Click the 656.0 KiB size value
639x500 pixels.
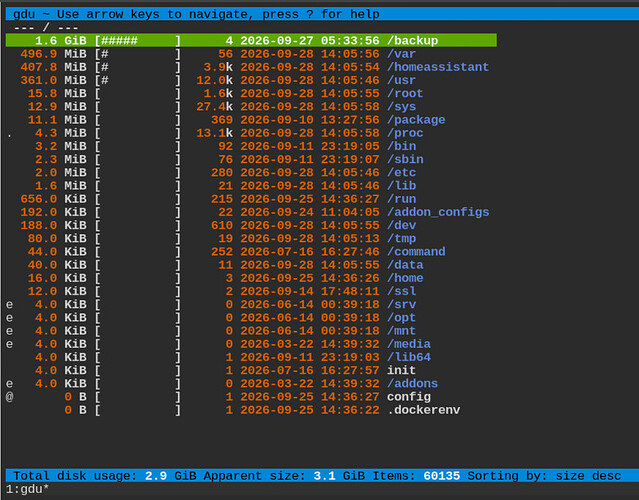53,198
